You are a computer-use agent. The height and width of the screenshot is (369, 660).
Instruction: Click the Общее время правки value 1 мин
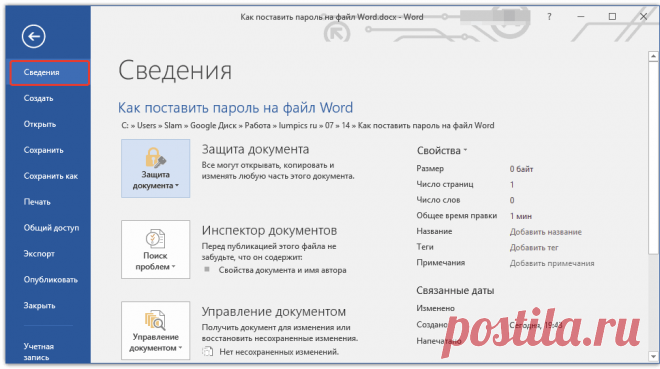tap(521, 216)
